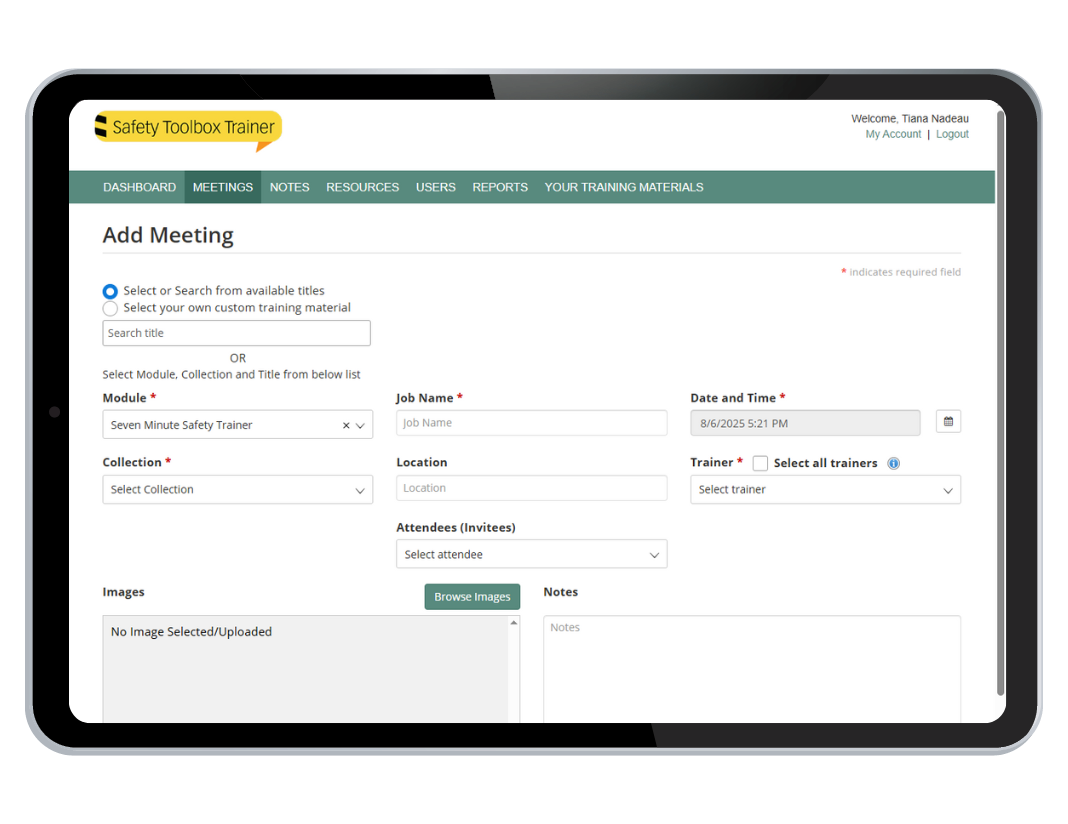Screen dimensions: 1068x824
Task: Expand the Select Collection dropdown
Action: tap(237, 490)
